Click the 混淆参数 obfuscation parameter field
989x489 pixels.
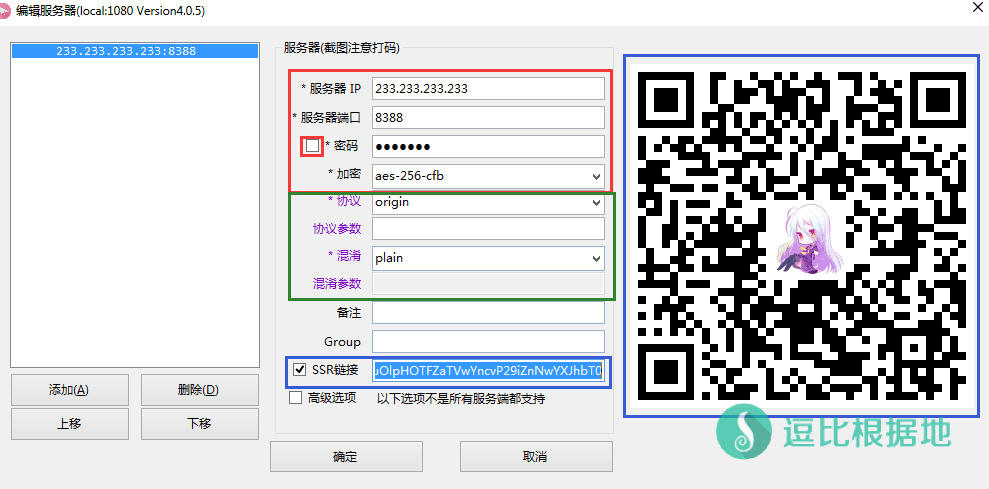pyautogui.click(x=488, y=283)
